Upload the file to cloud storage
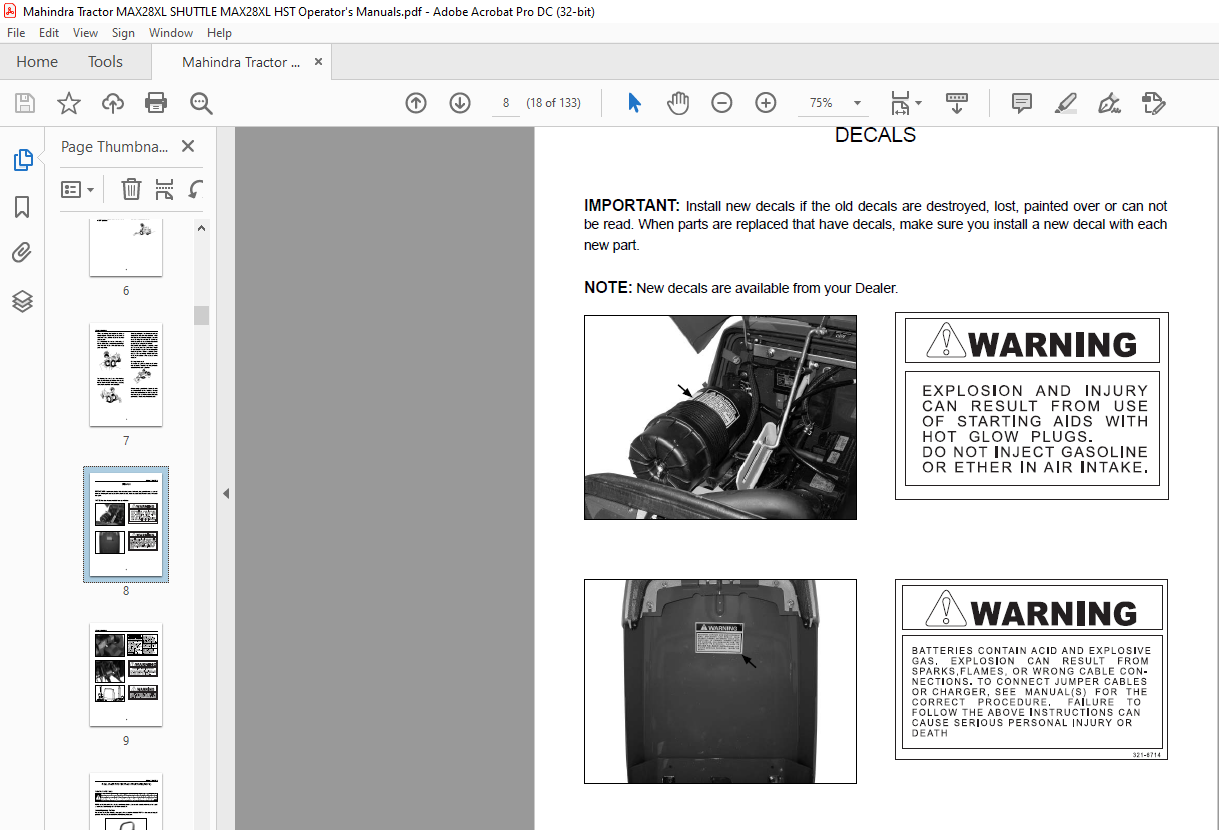The image size is (1219, 830). [x=113, y=103]
